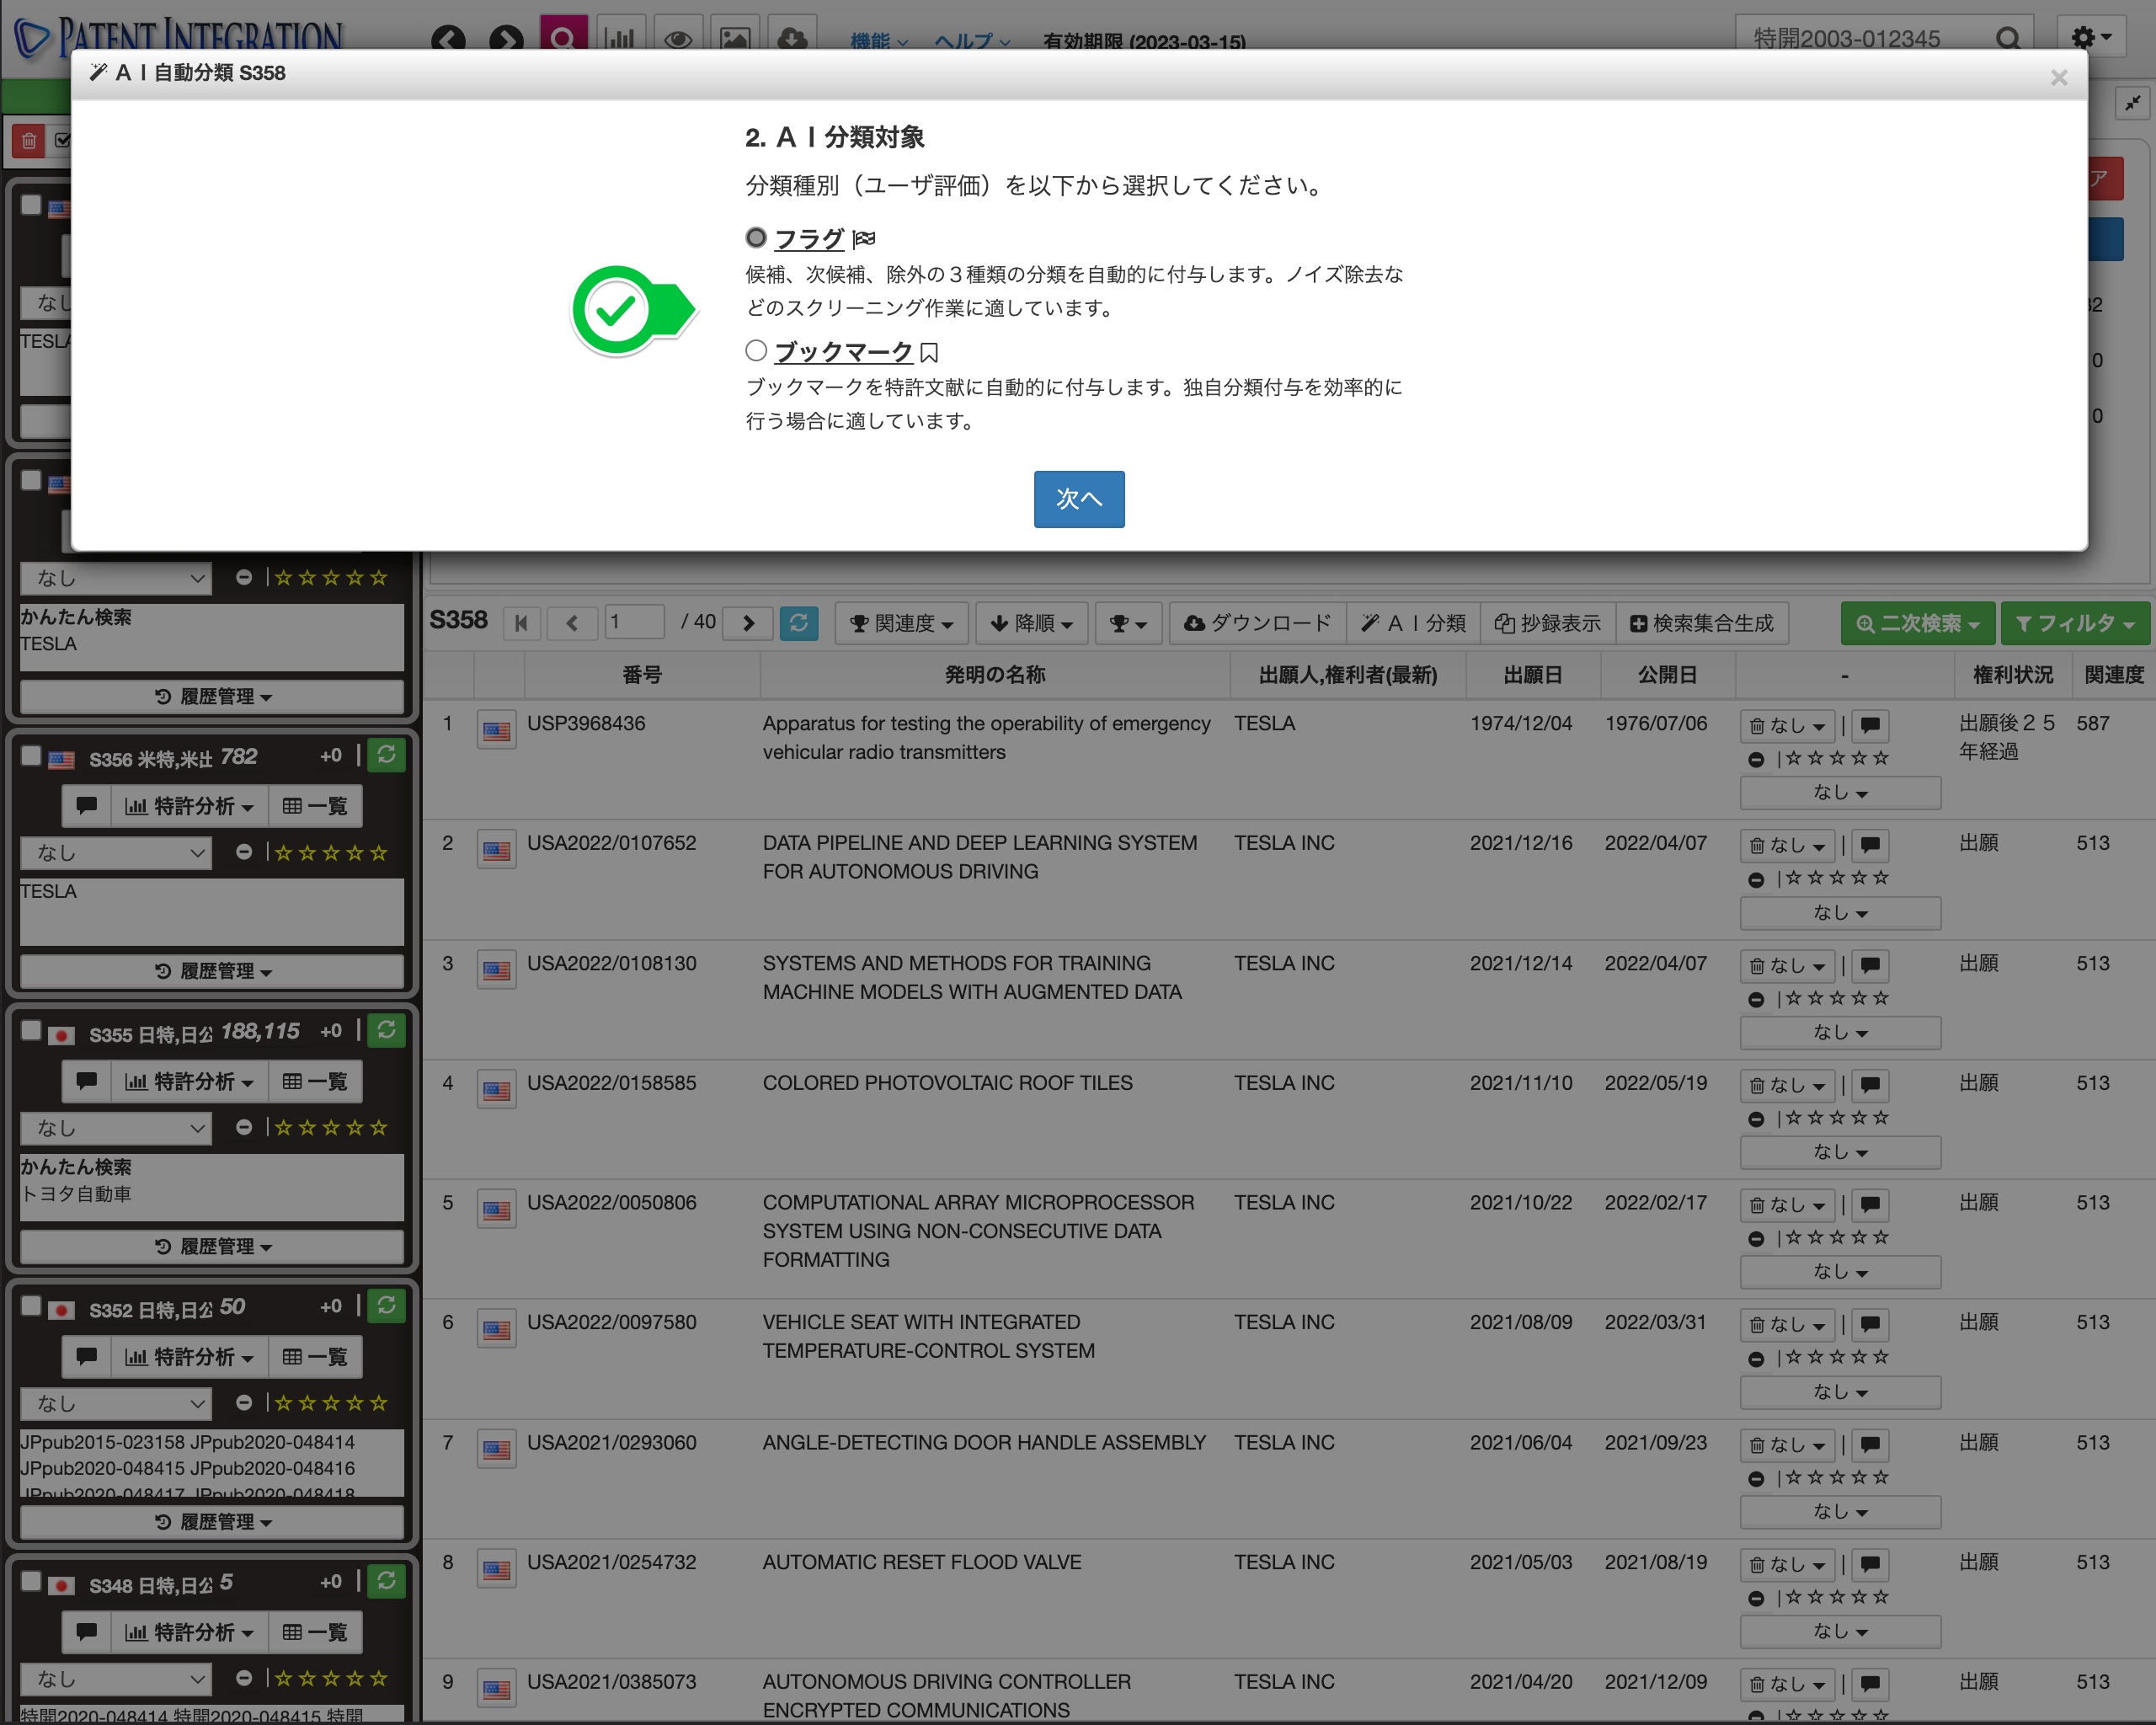The height and width of the screenshot is (1725, 2156).
Task: Click US flag thumbnail for USA2022/0107652
Action: pos(496,851)
